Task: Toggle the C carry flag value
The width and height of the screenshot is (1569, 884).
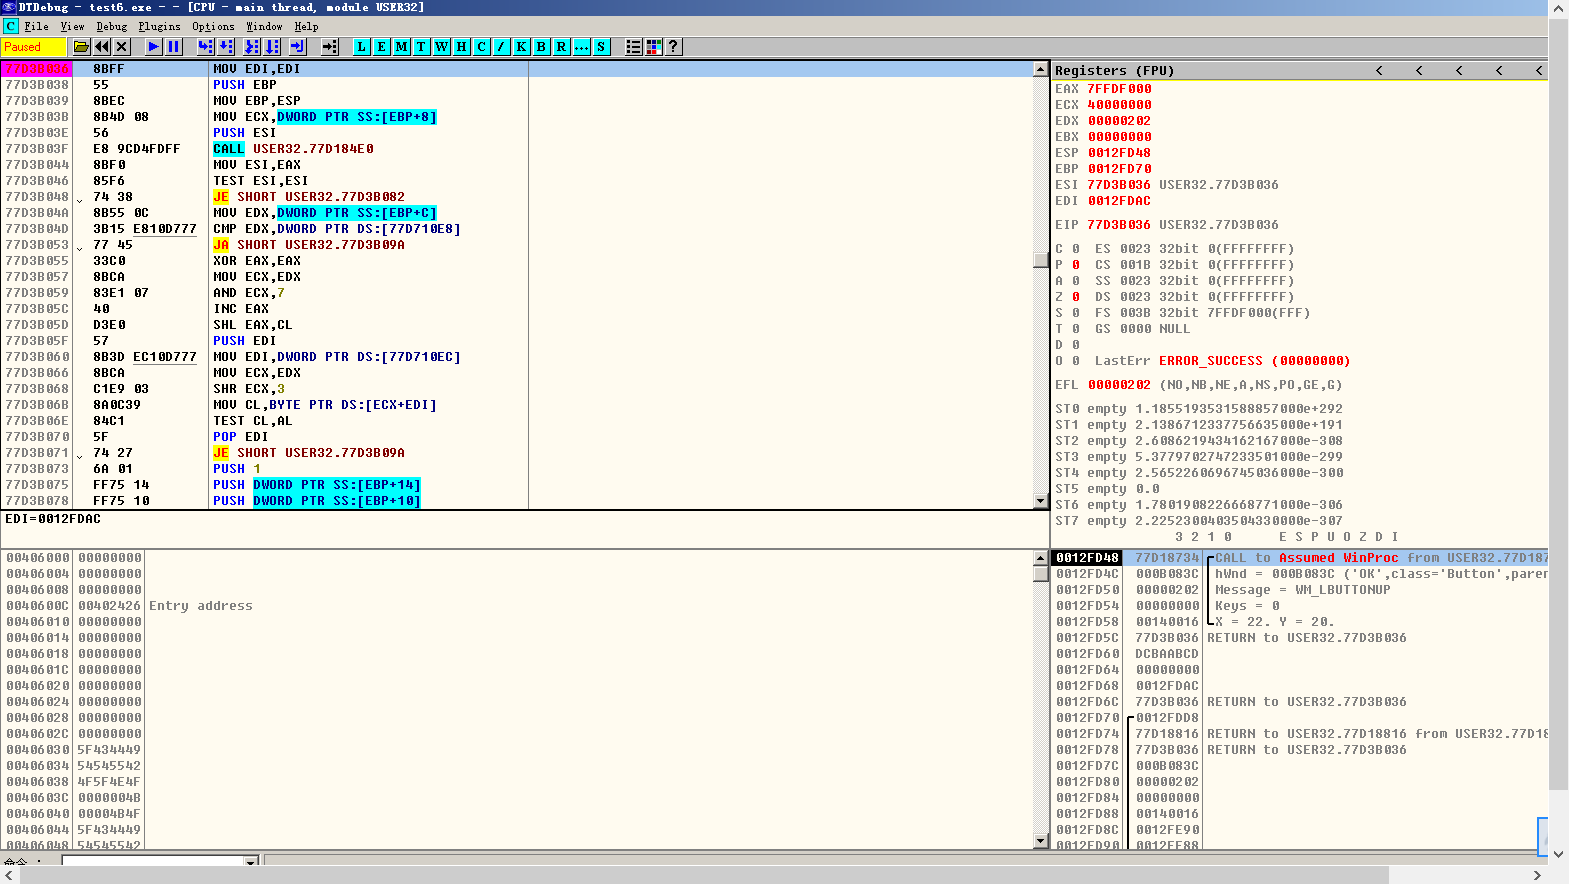Action: click(x=1076, y=249)
